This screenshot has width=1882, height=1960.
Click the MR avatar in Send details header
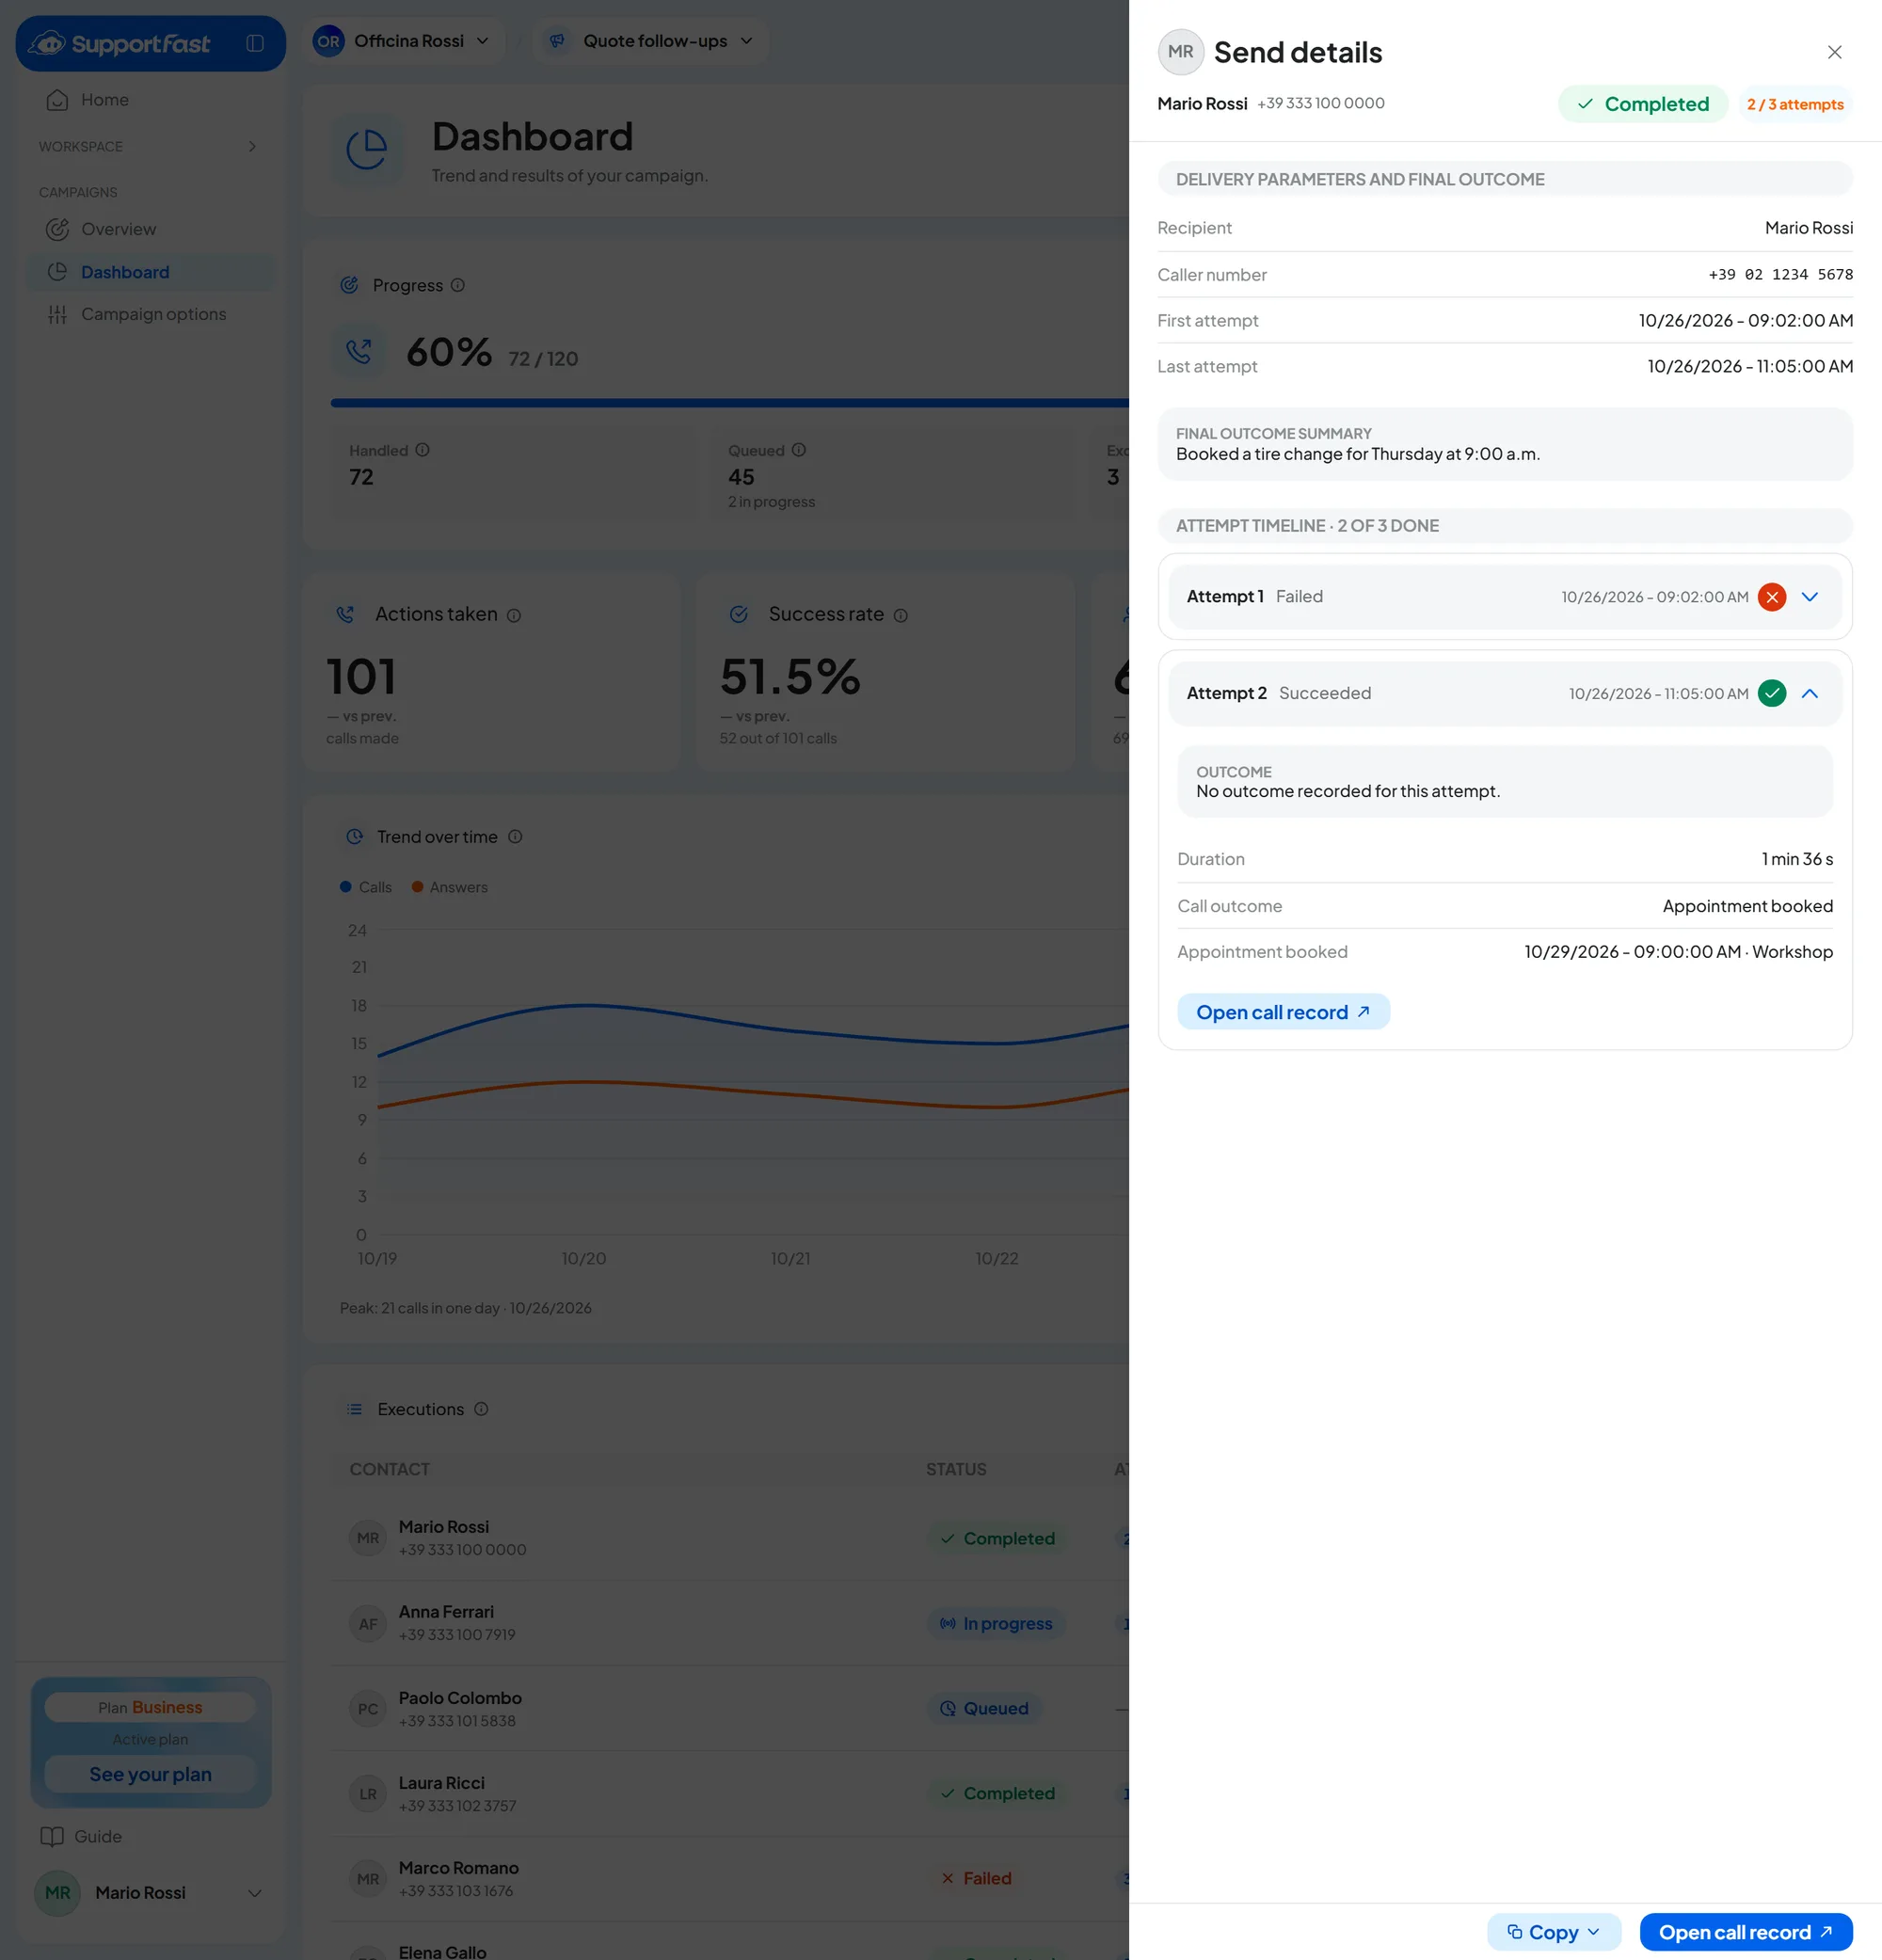(1180, 52)
